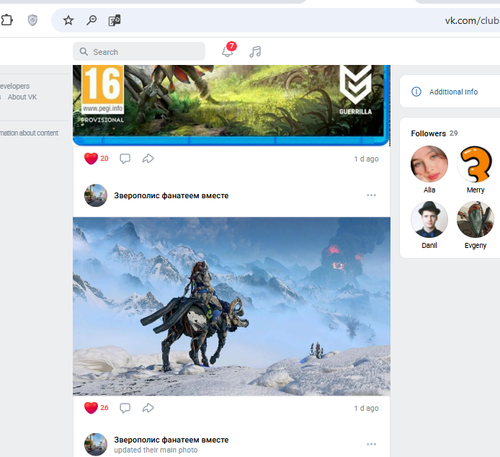The width and height of the screenshot is (500, 457).
Task: Click the VK Search field
Action: point(139,52)
